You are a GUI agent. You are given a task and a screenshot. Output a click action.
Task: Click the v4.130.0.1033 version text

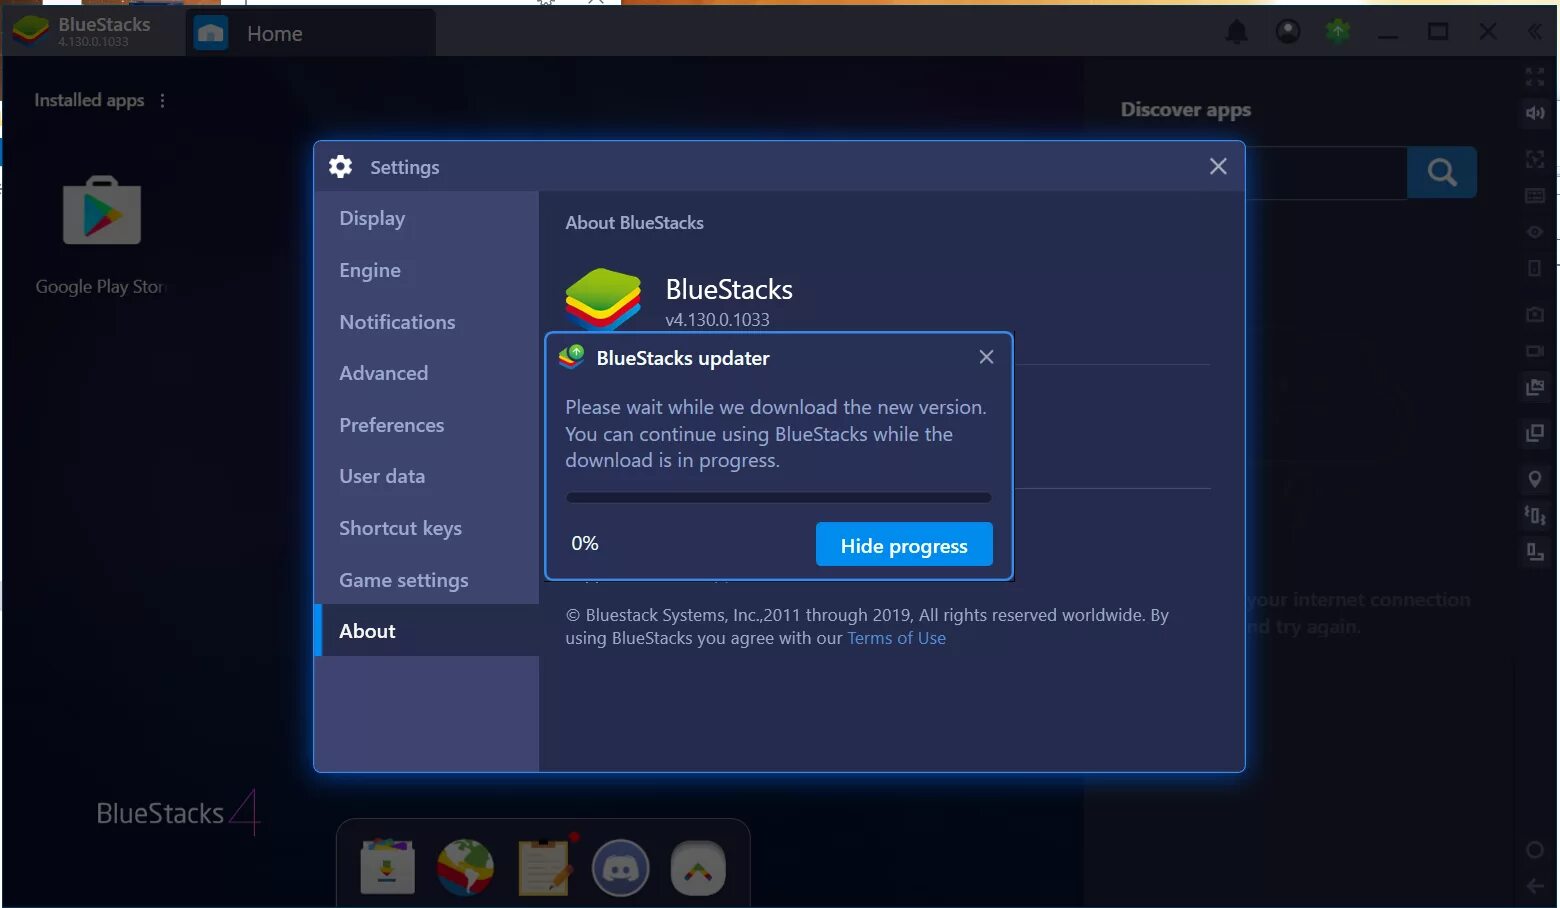717,320
